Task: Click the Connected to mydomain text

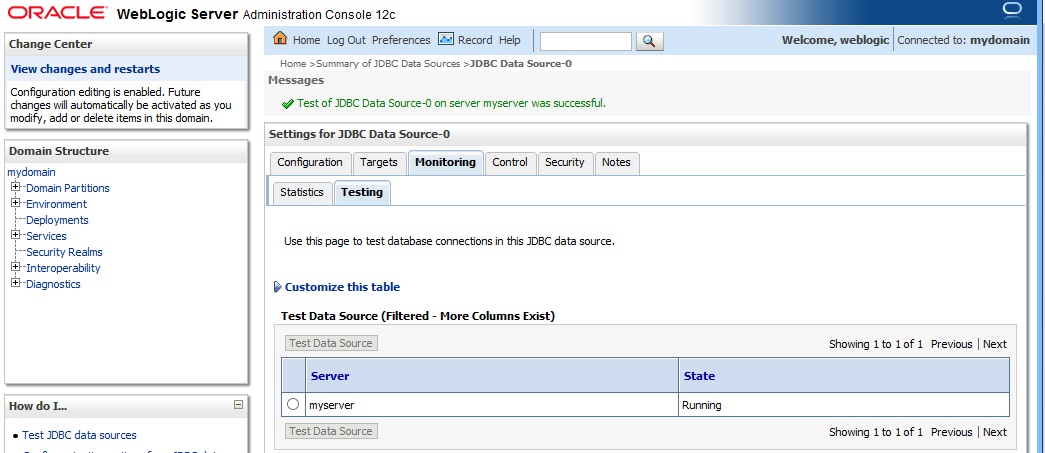Action: click(x=964, y=40)
